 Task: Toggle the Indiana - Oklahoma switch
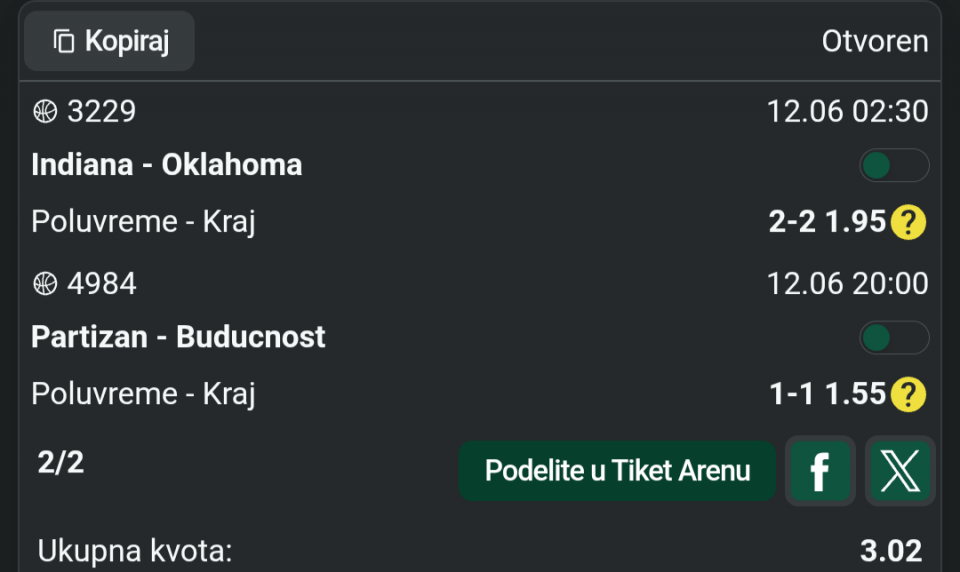tap(894, 165)
